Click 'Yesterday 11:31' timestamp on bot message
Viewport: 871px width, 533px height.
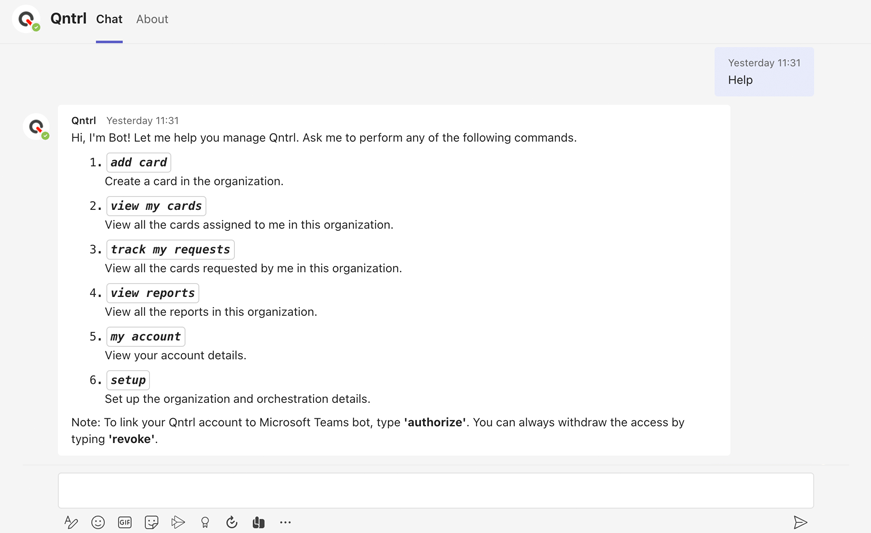coord(143,120)
